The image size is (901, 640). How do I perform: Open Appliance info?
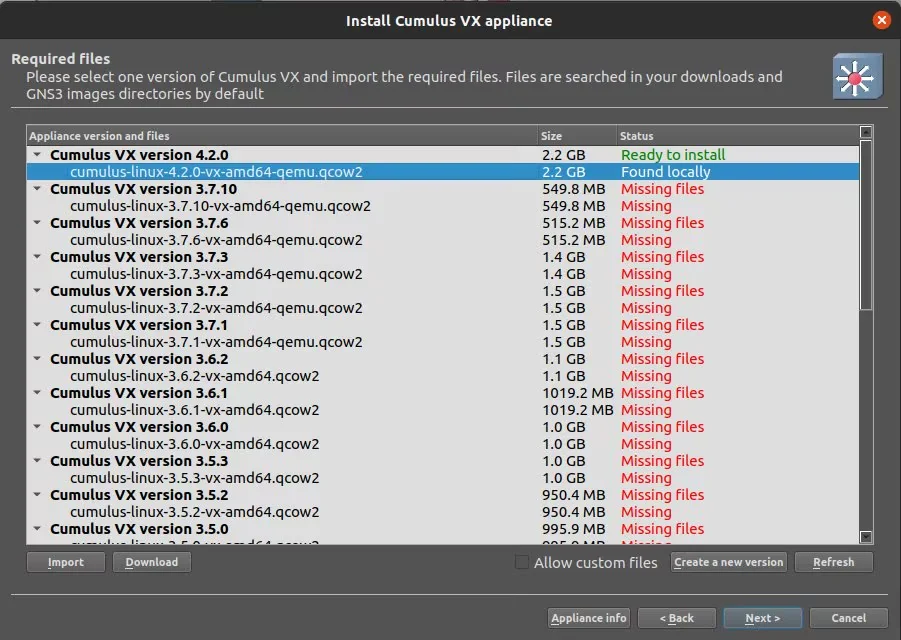point(588,618)
